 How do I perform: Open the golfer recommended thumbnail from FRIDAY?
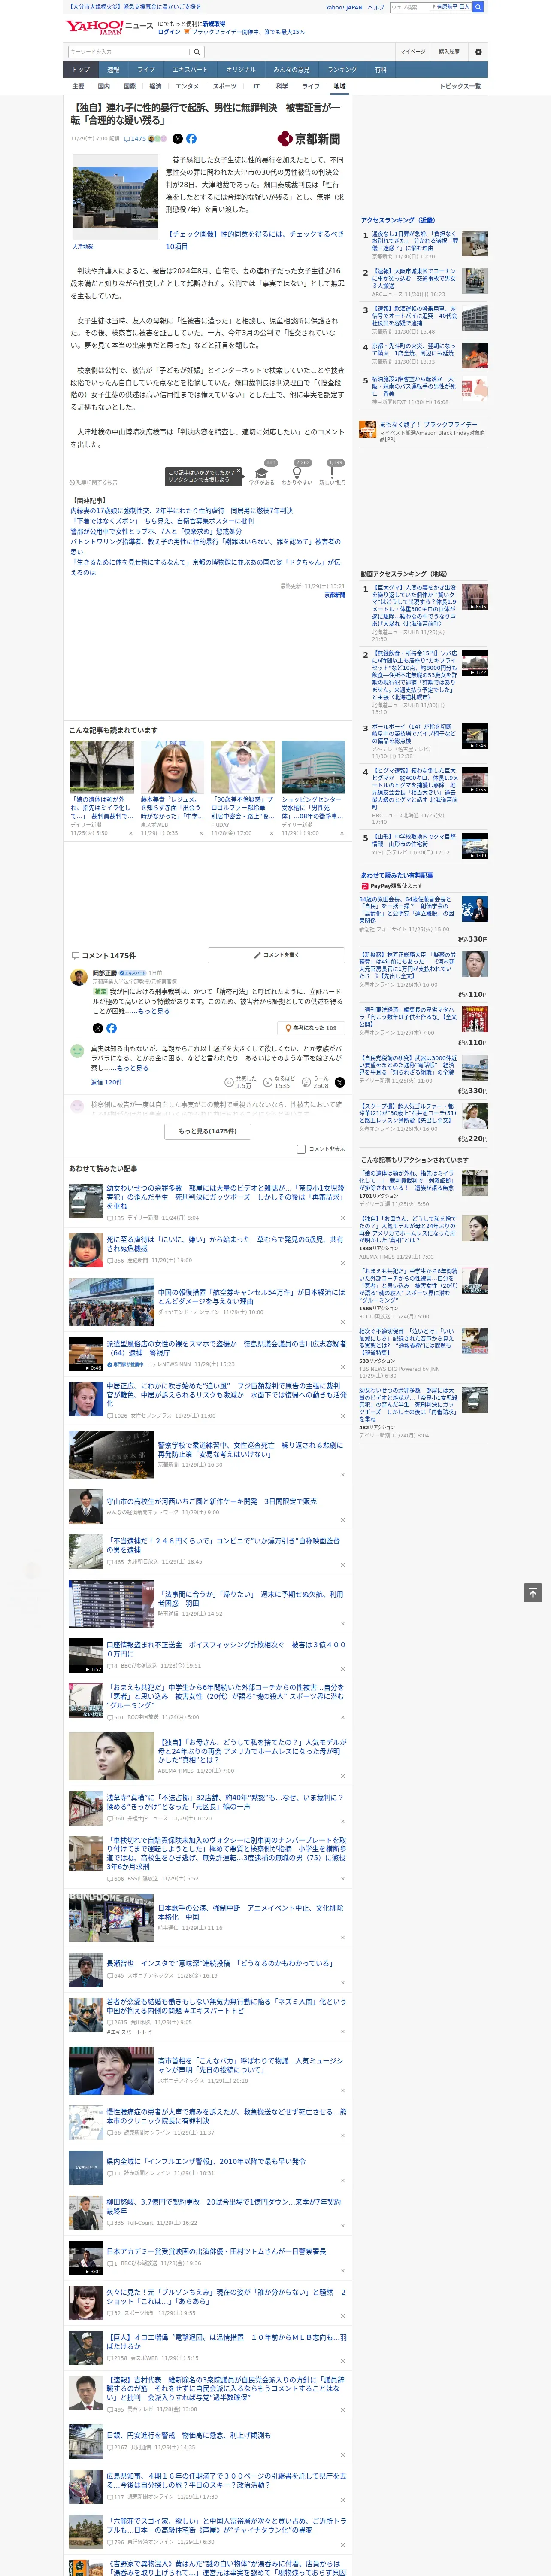(x=242, y=767)
